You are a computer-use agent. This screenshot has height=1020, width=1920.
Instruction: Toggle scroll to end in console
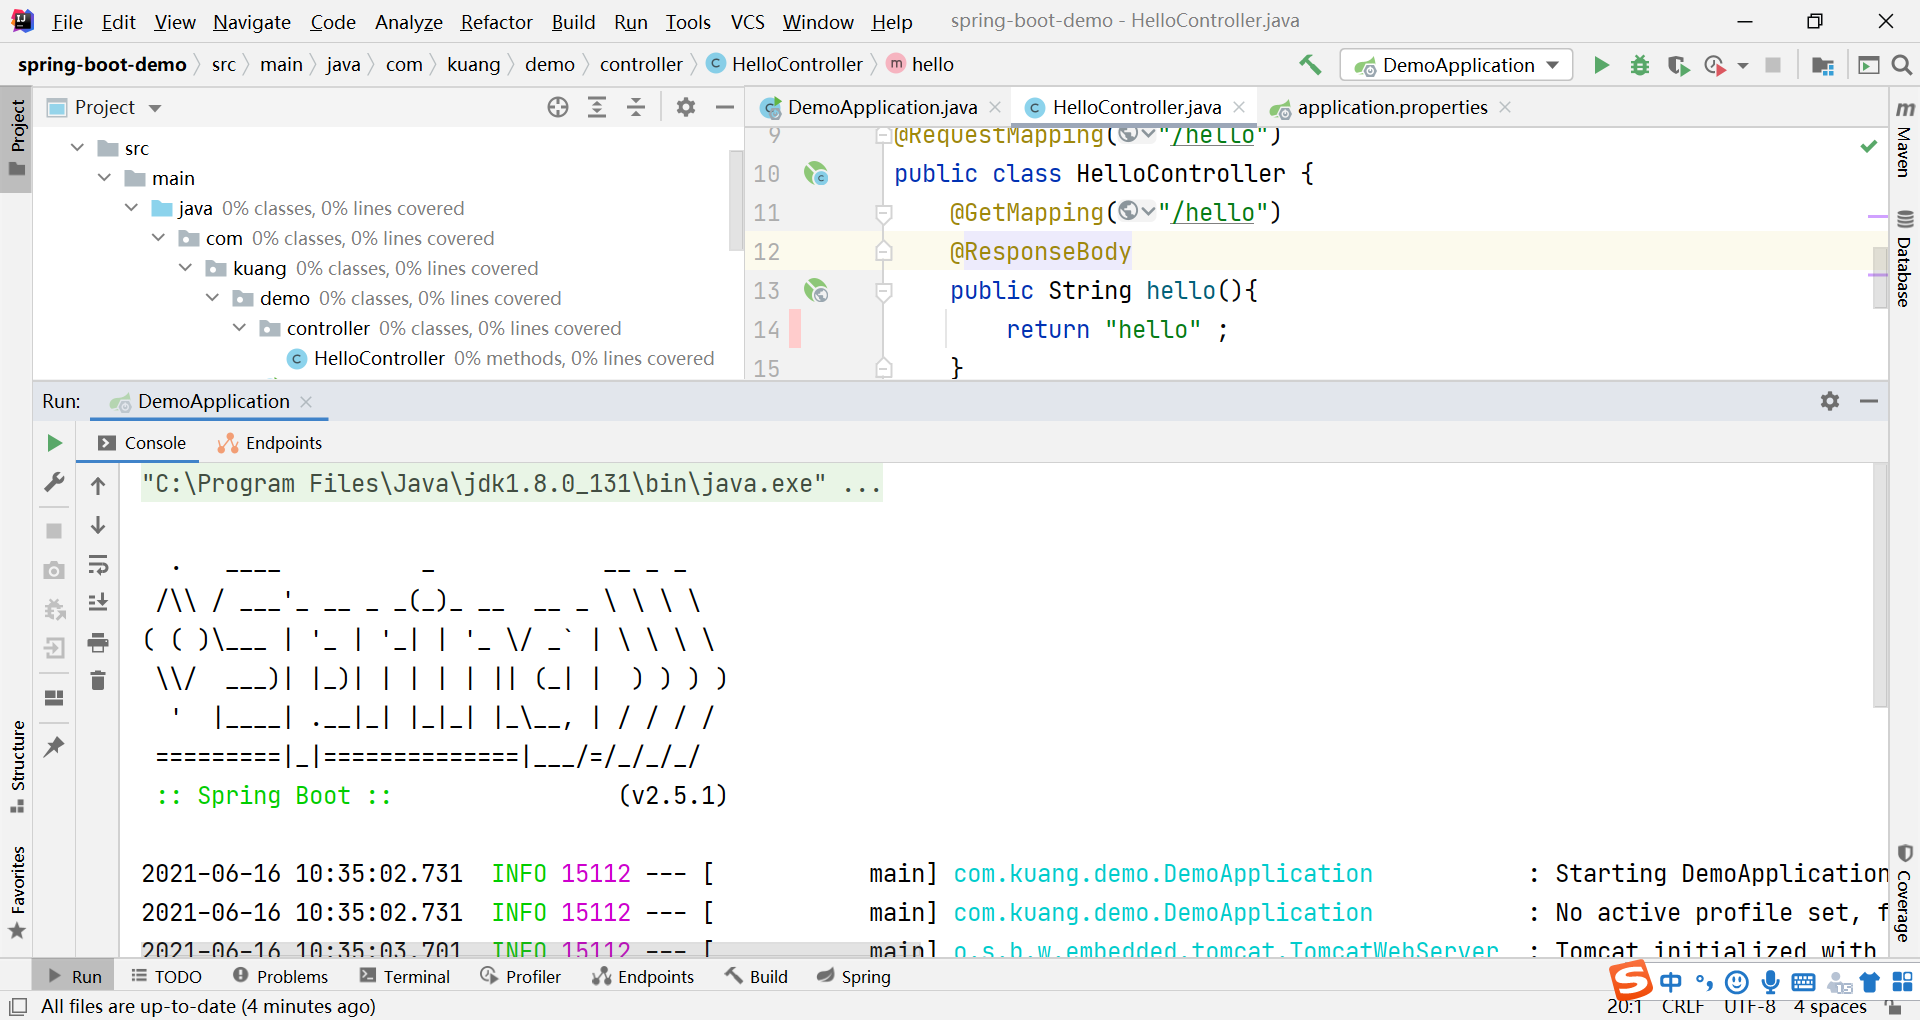click(x=98, y=602)
